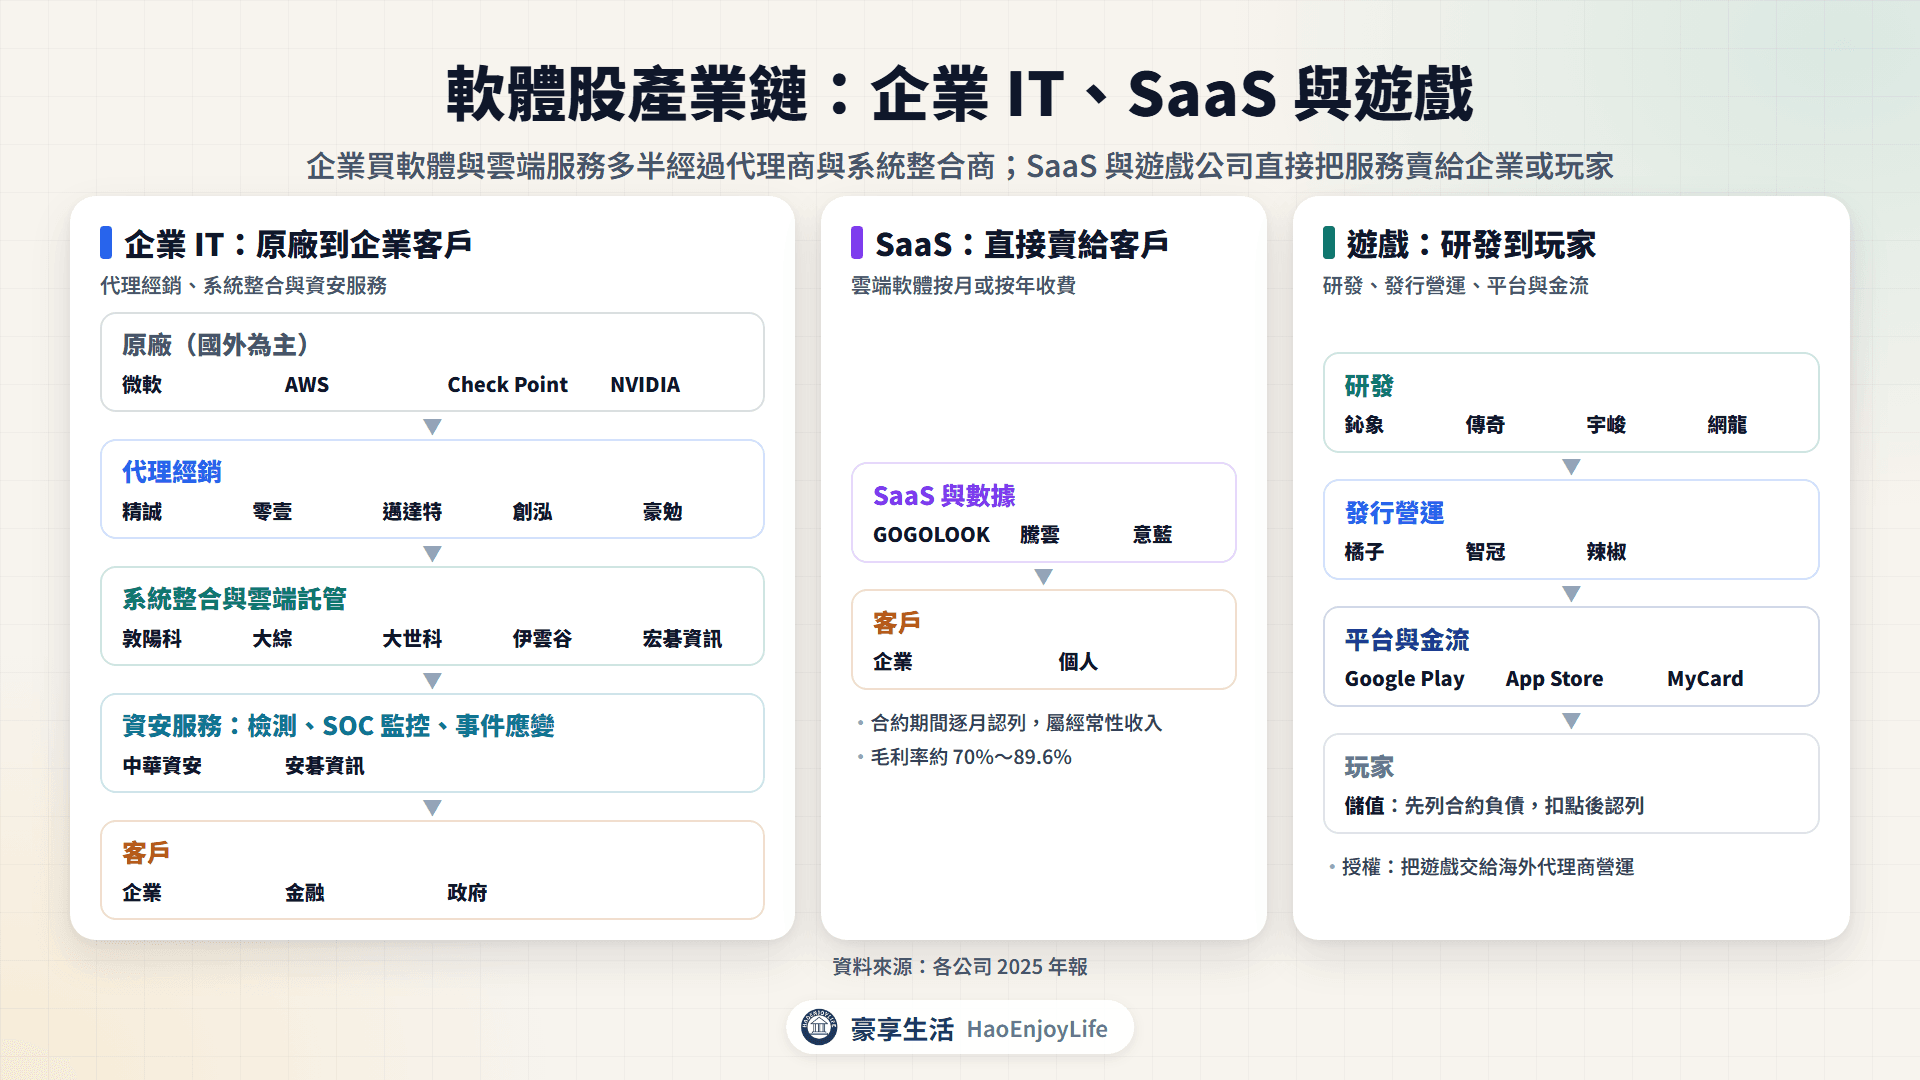Click 'NVIDIA' in the vendor row

[645, 385]
